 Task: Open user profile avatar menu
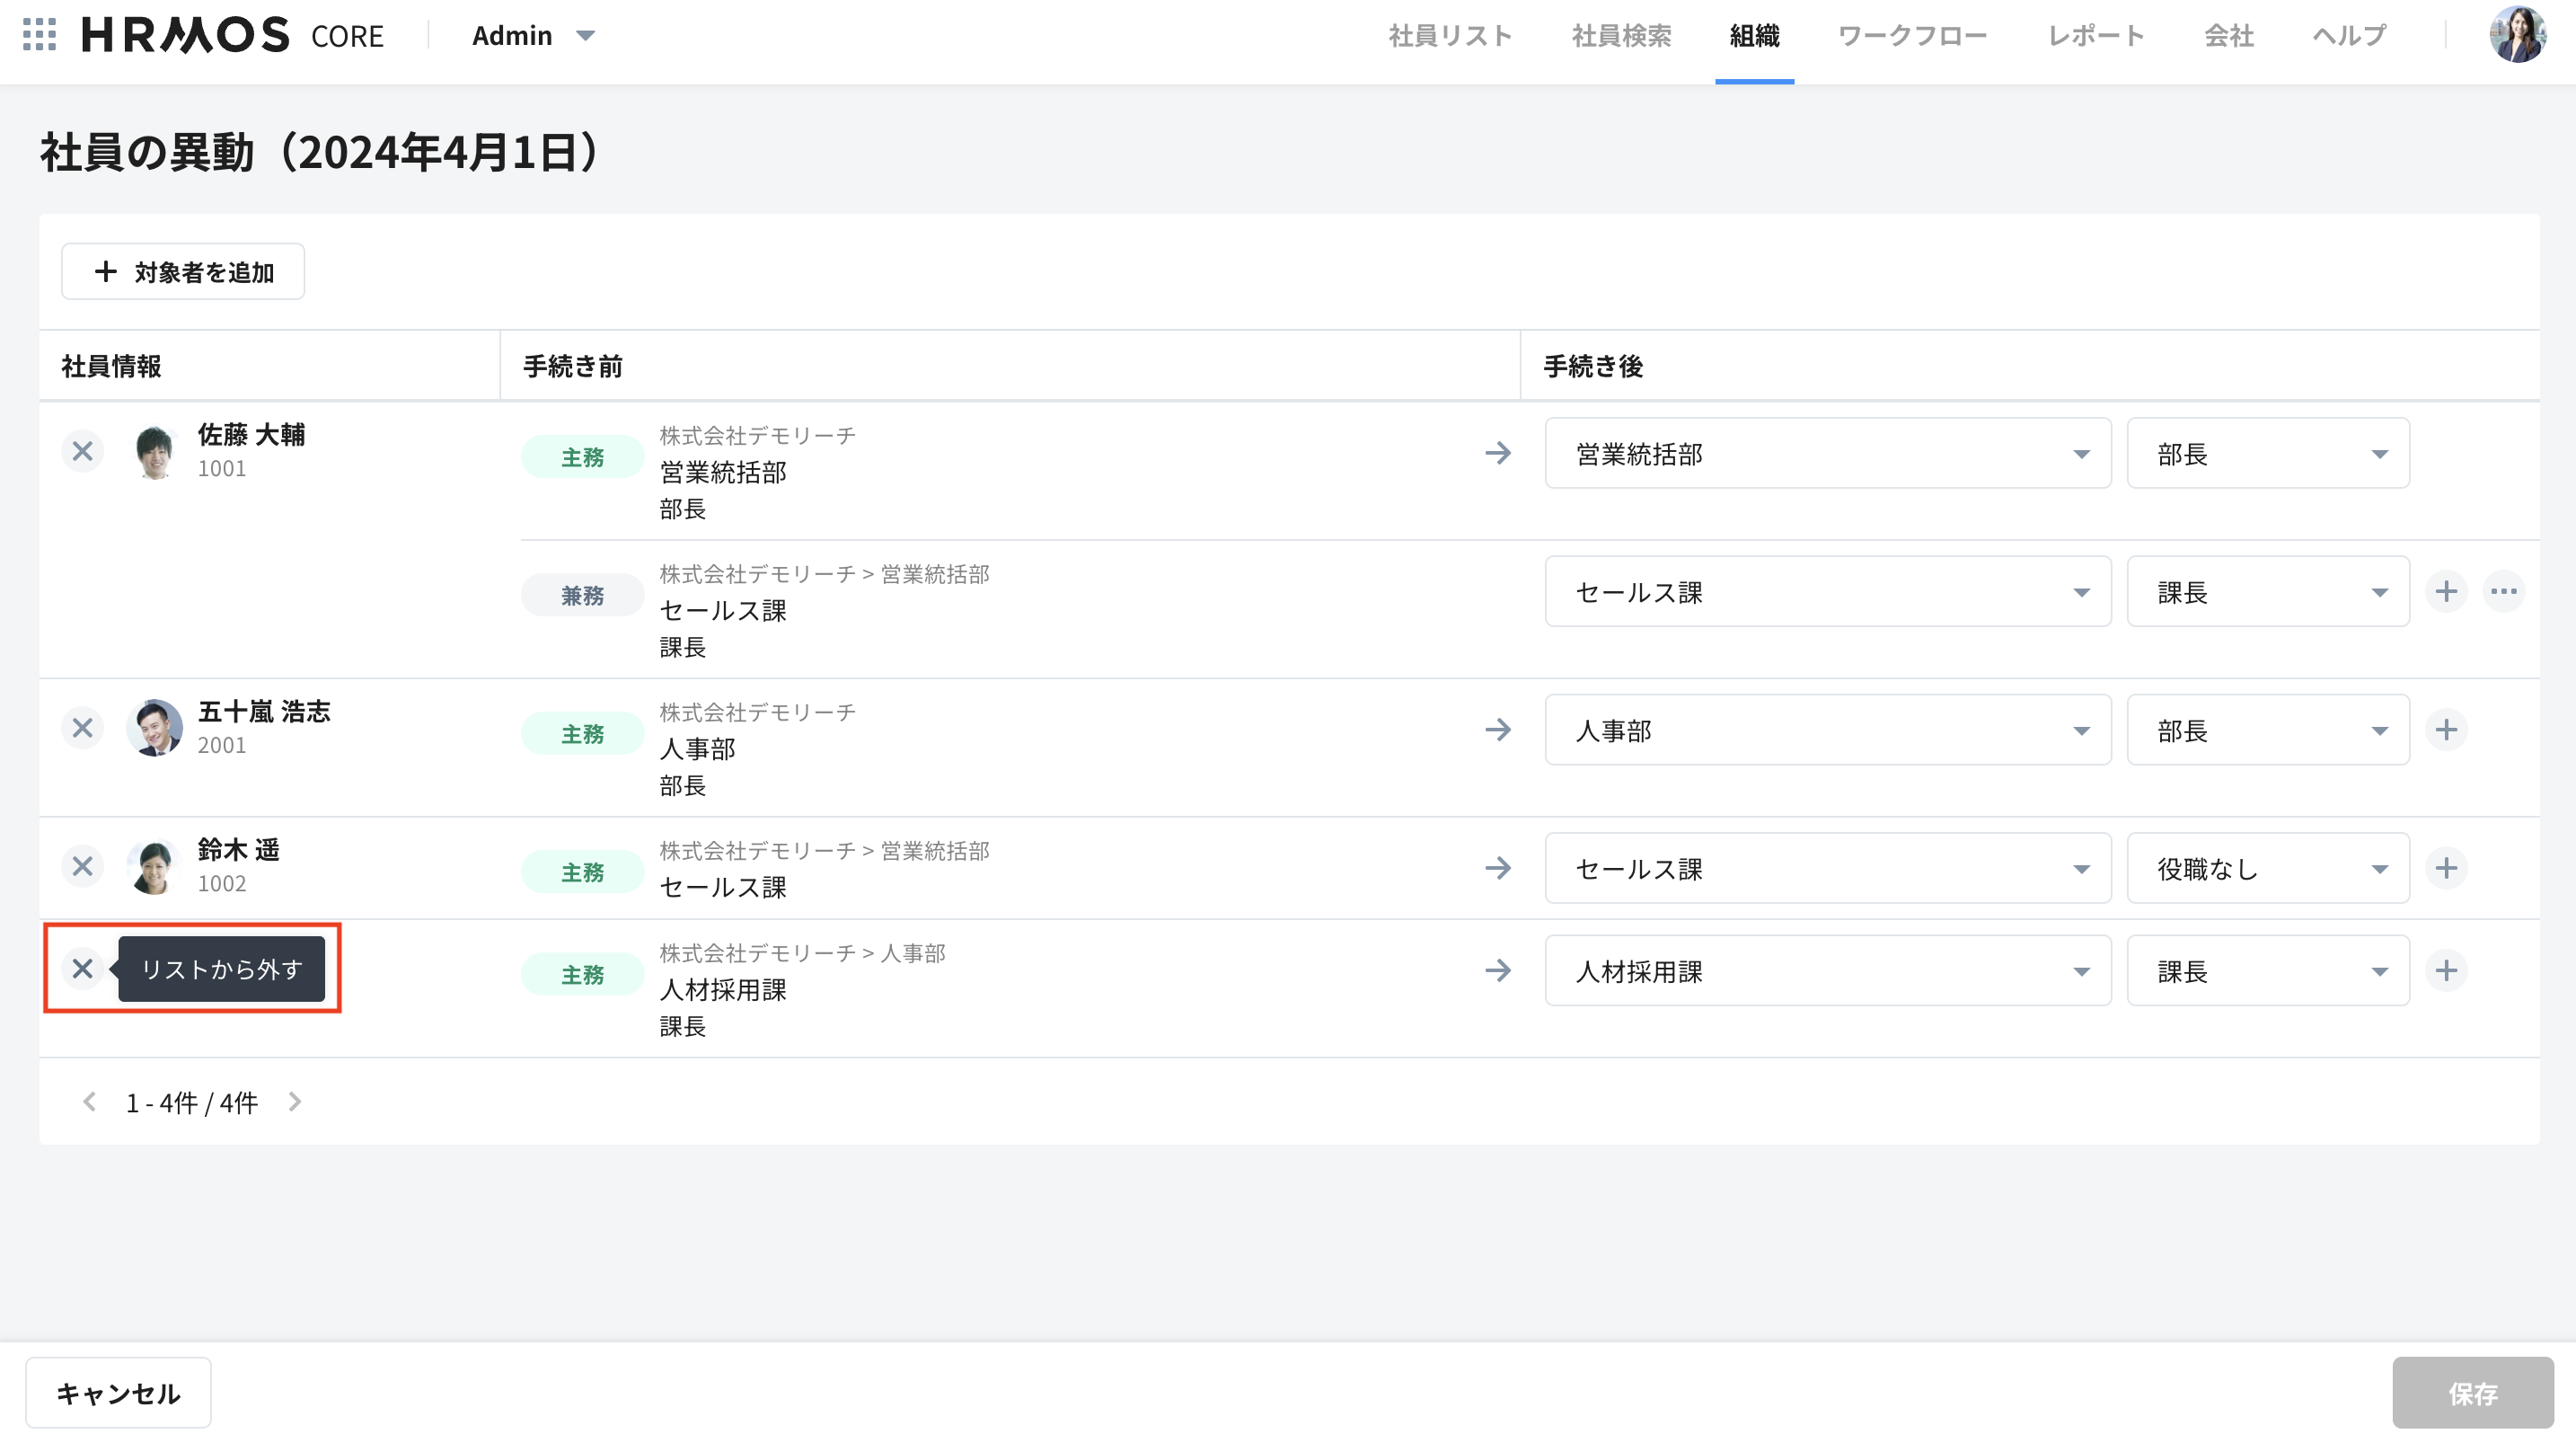(x=2516, y=35)
